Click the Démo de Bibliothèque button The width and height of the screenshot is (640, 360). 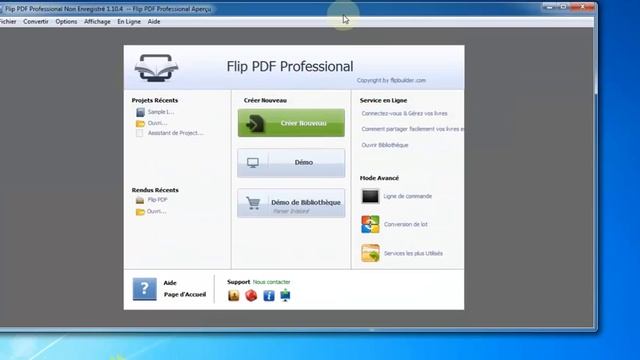tap(291, 203)
